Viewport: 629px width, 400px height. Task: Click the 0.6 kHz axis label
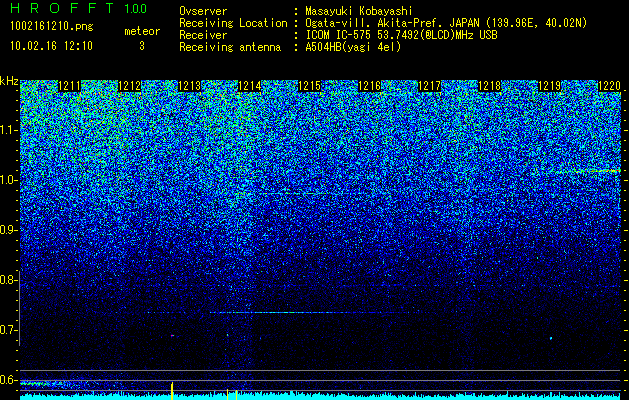click(8, 380)
